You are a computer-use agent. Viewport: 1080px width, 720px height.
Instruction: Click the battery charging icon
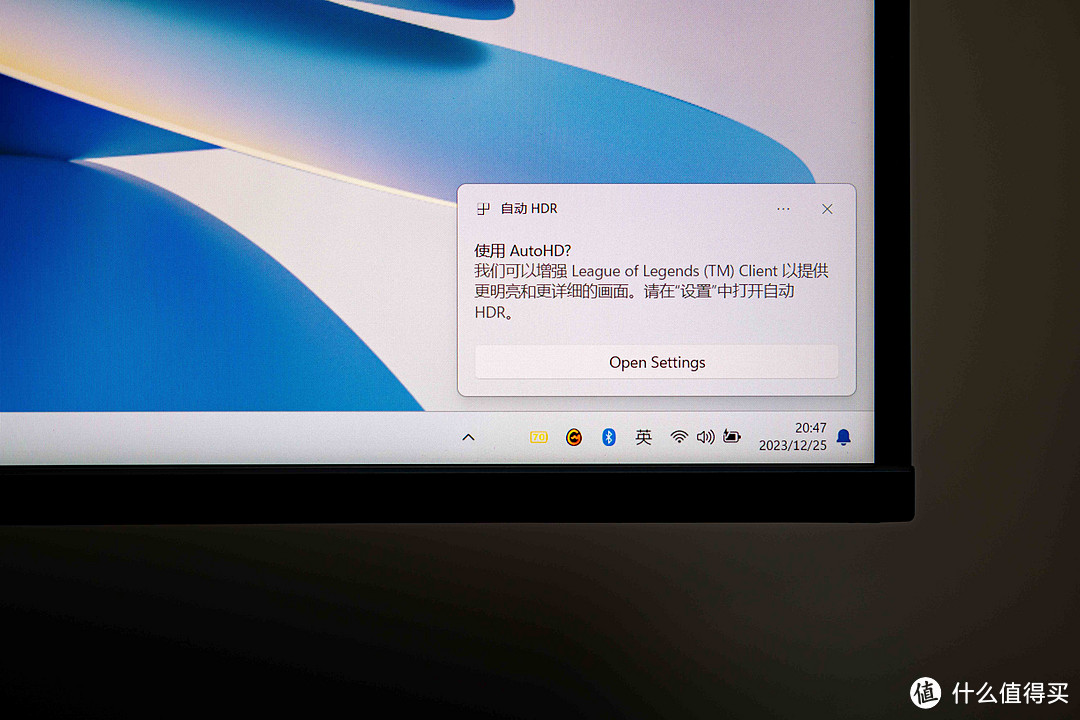(732, 437)
